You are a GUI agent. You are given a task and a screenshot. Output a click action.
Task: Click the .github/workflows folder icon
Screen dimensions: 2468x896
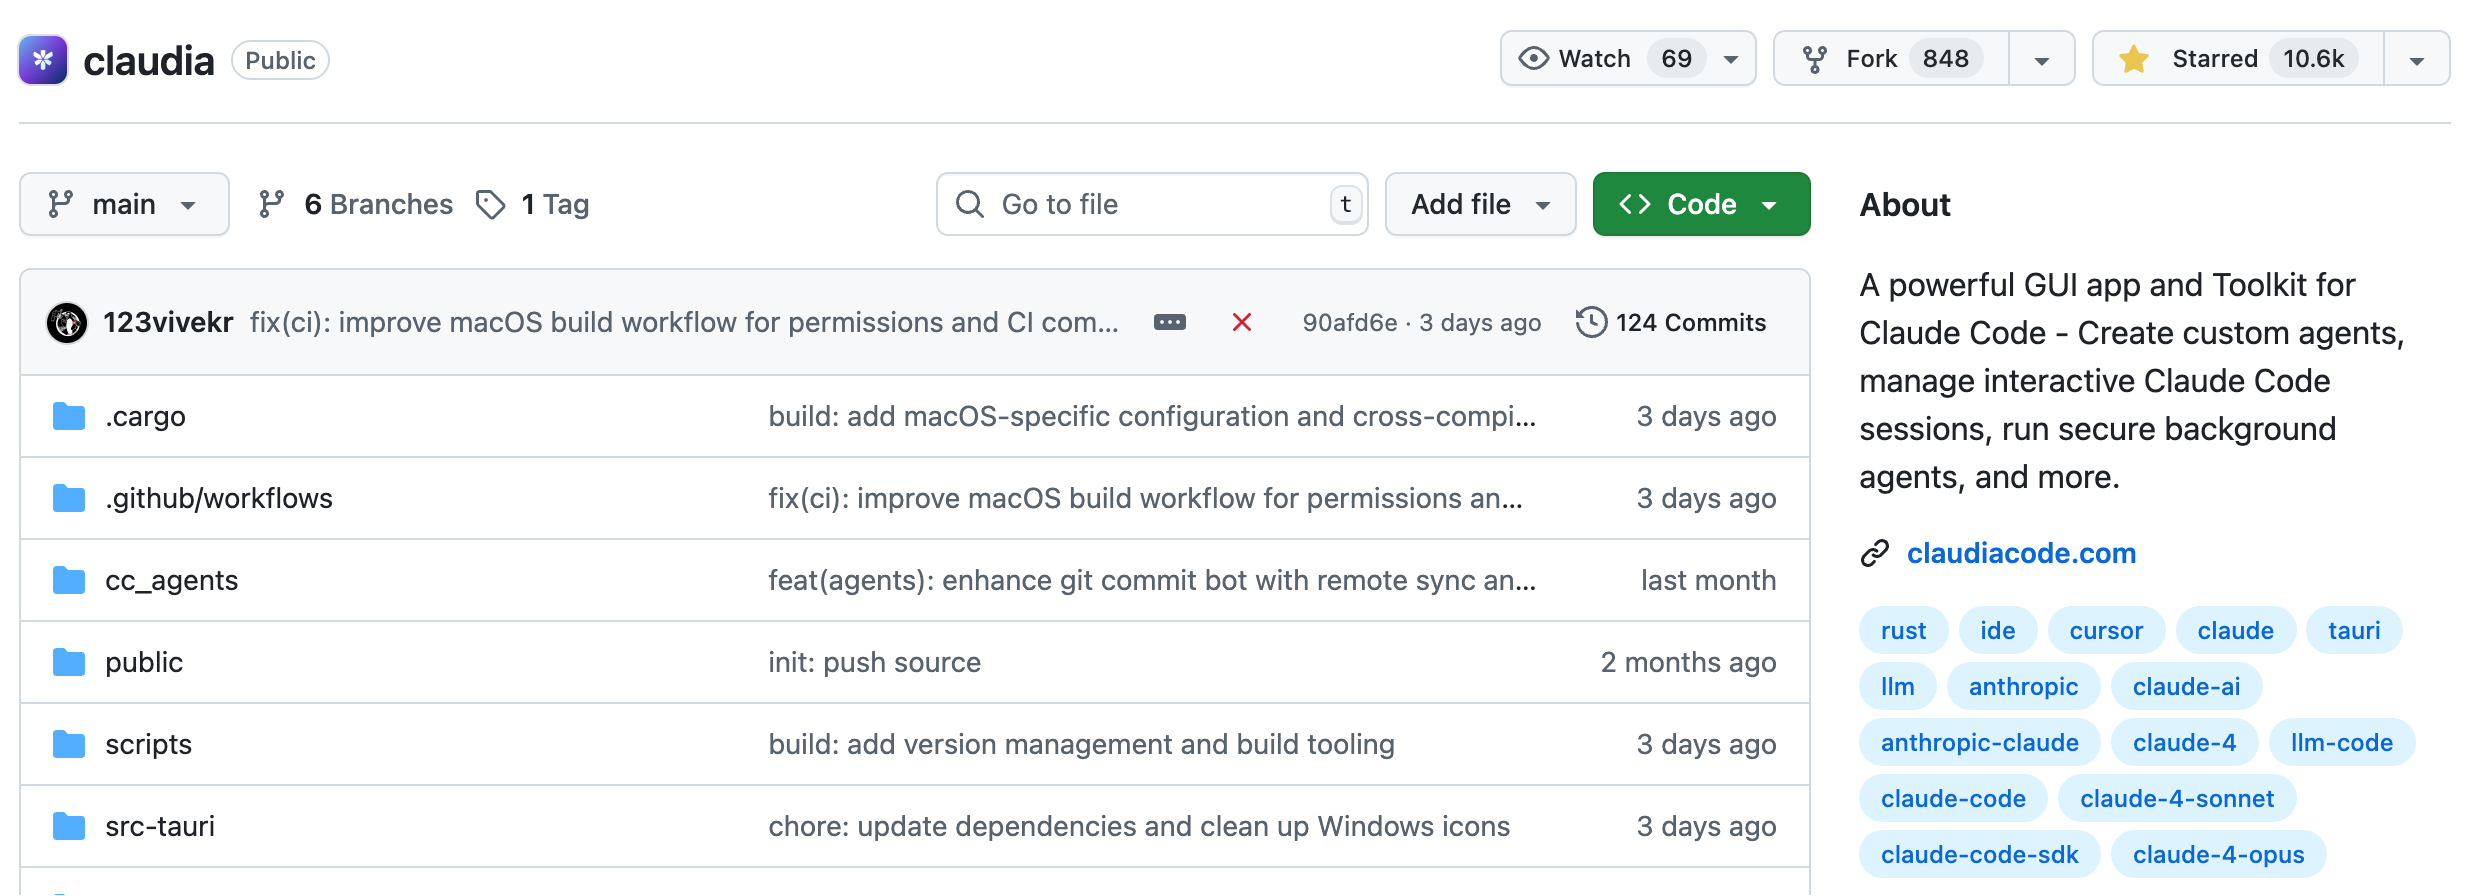[69, 498]
